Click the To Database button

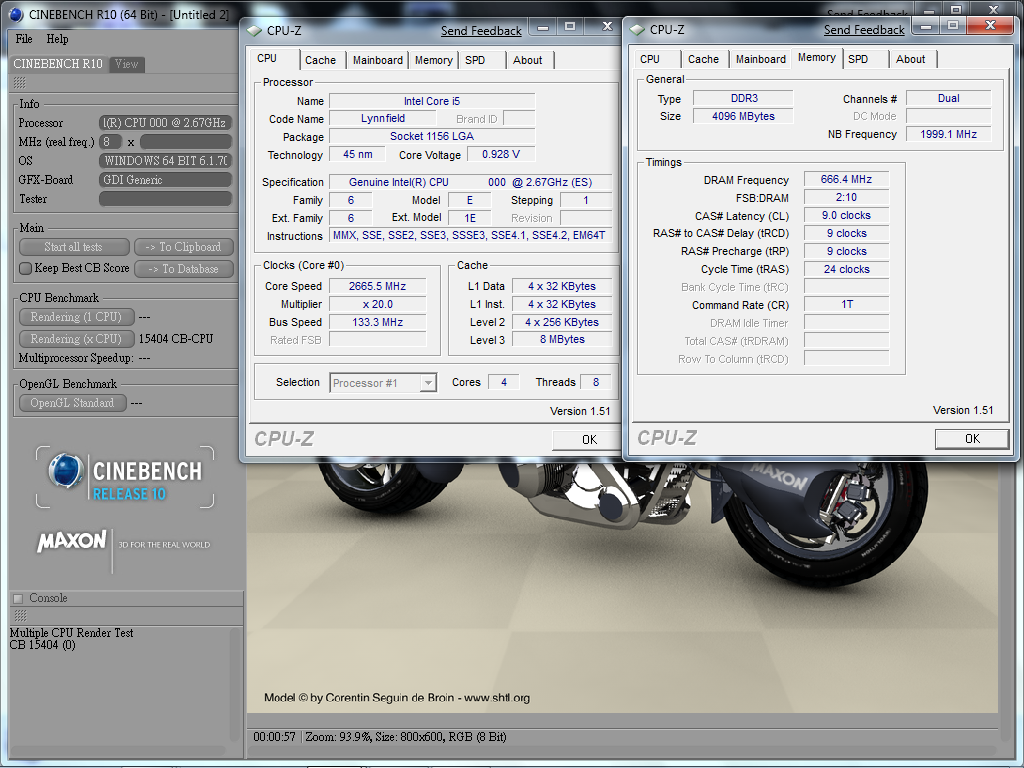[x=184, y=268]
